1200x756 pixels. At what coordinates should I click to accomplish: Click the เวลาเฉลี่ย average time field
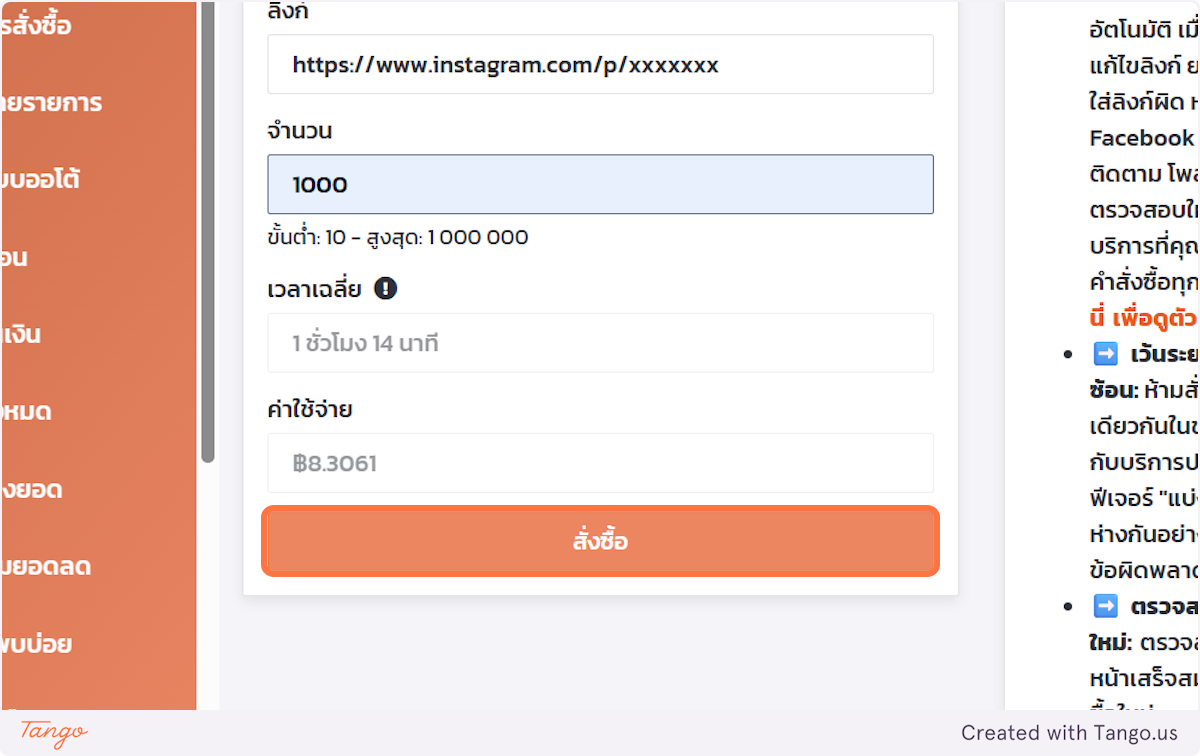tap(600, 343)
